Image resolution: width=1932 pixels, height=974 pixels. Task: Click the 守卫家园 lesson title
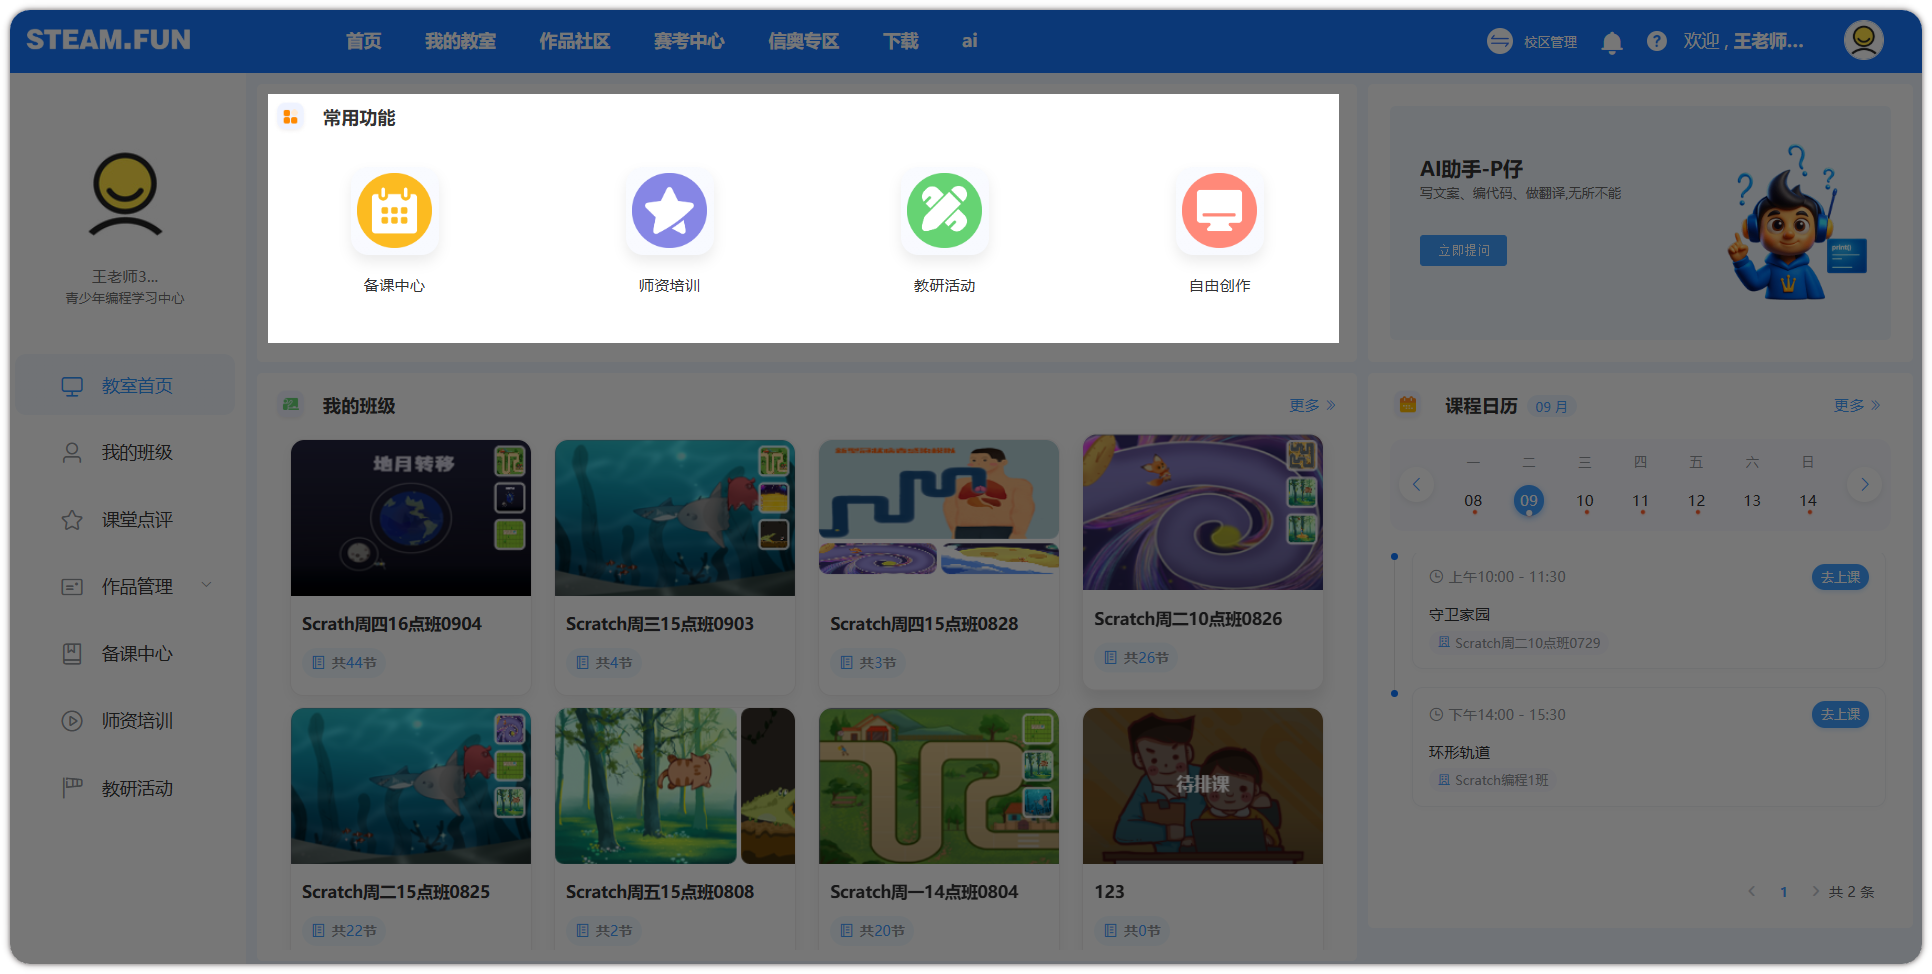[x=1459, y=615]
